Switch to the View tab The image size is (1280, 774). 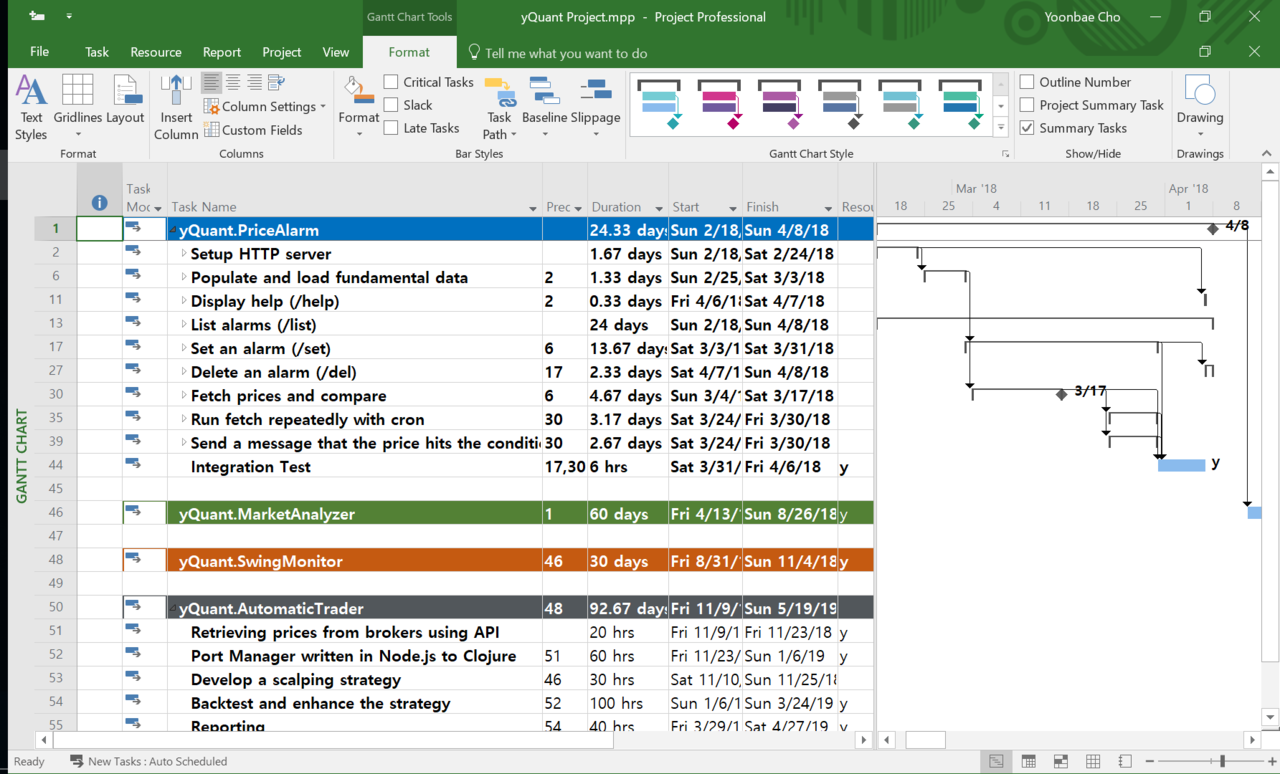336,52
